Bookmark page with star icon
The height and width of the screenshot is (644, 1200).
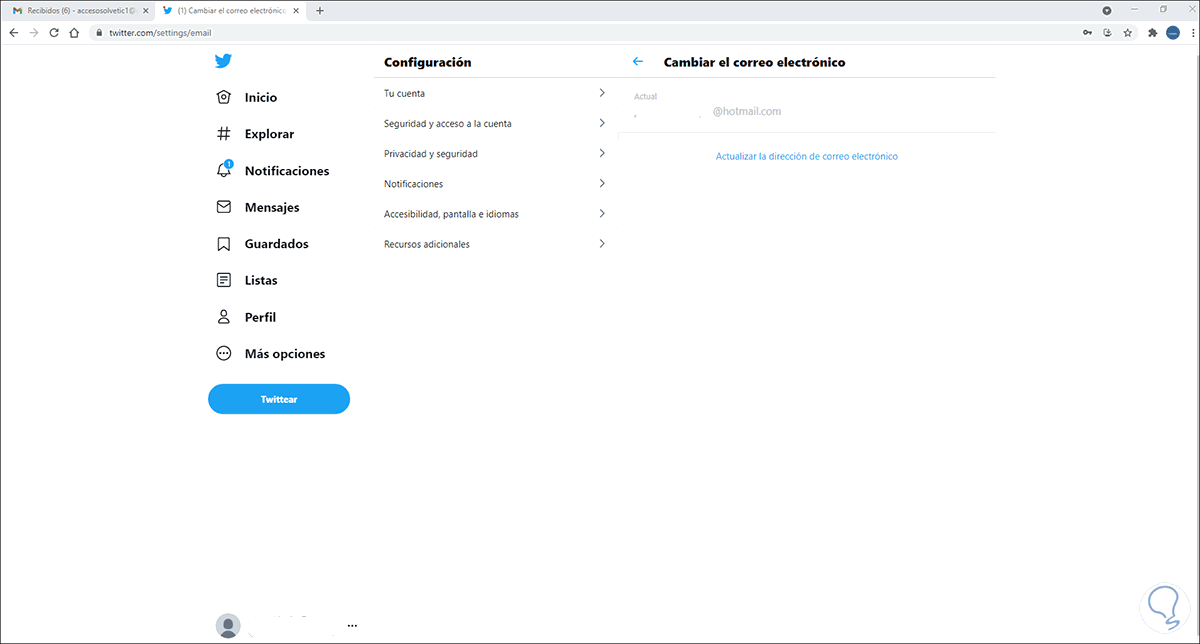pyautogui.click(x=1128, y=32)
